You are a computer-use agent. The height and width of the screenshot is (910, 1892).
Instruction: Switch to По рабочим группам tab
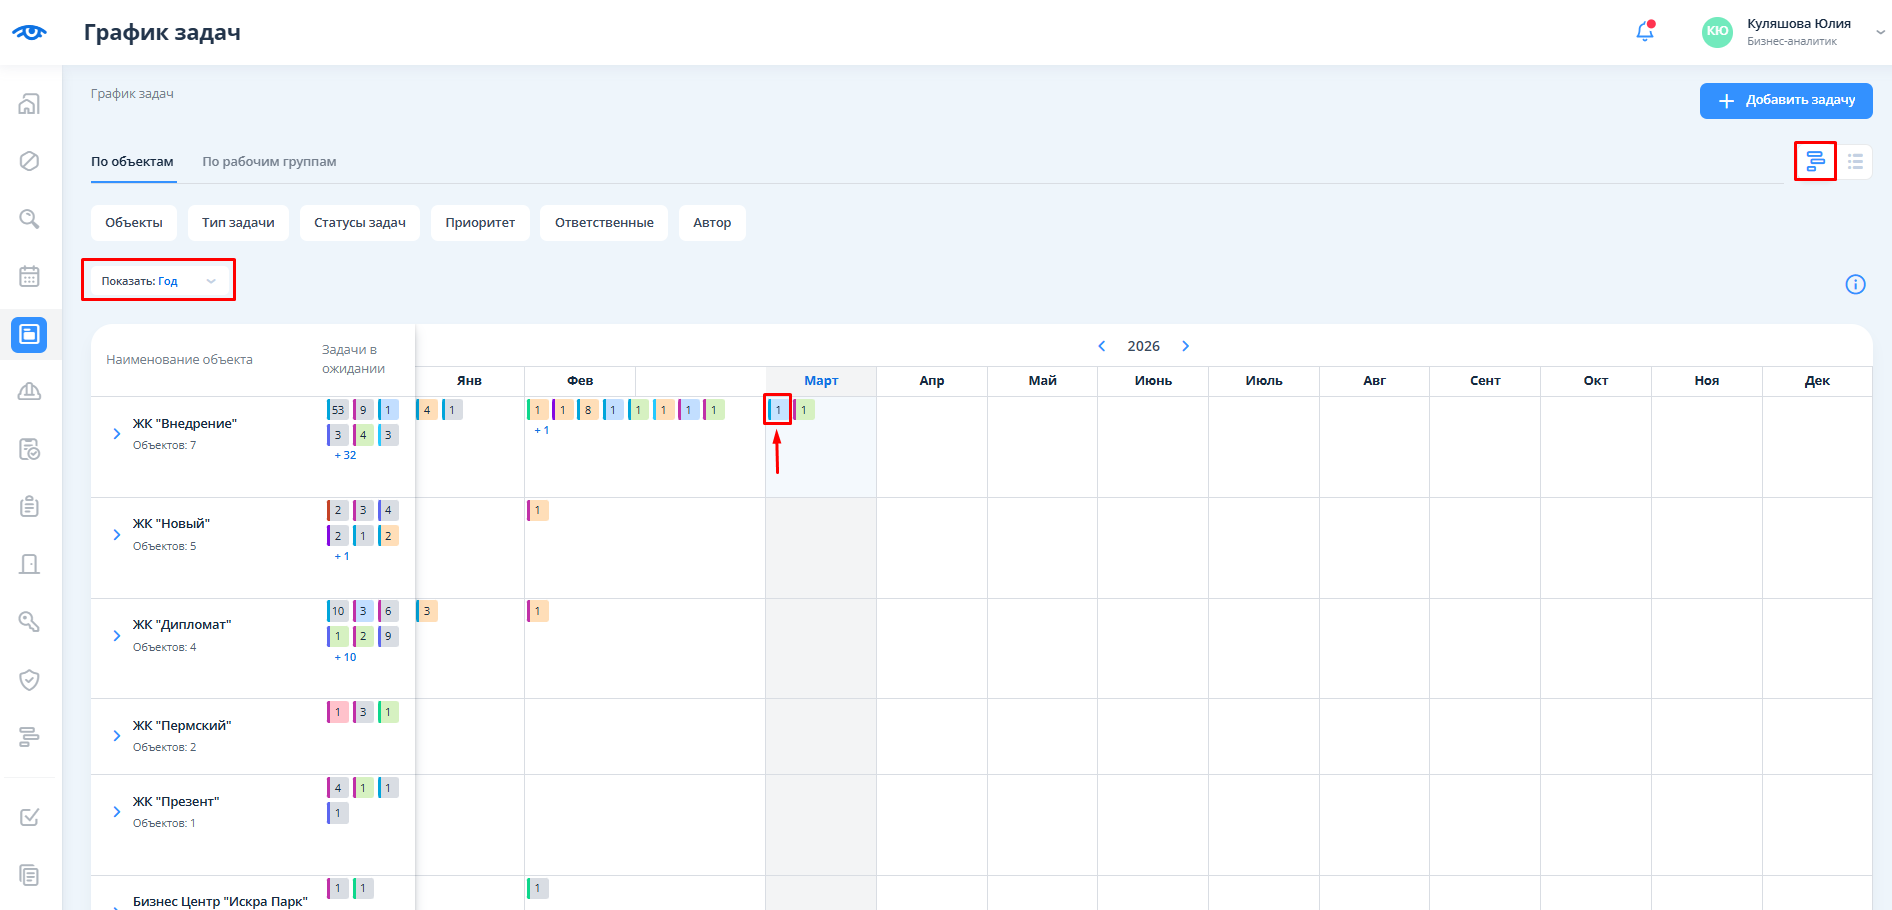pyautogui.click(x=269, y=162)
